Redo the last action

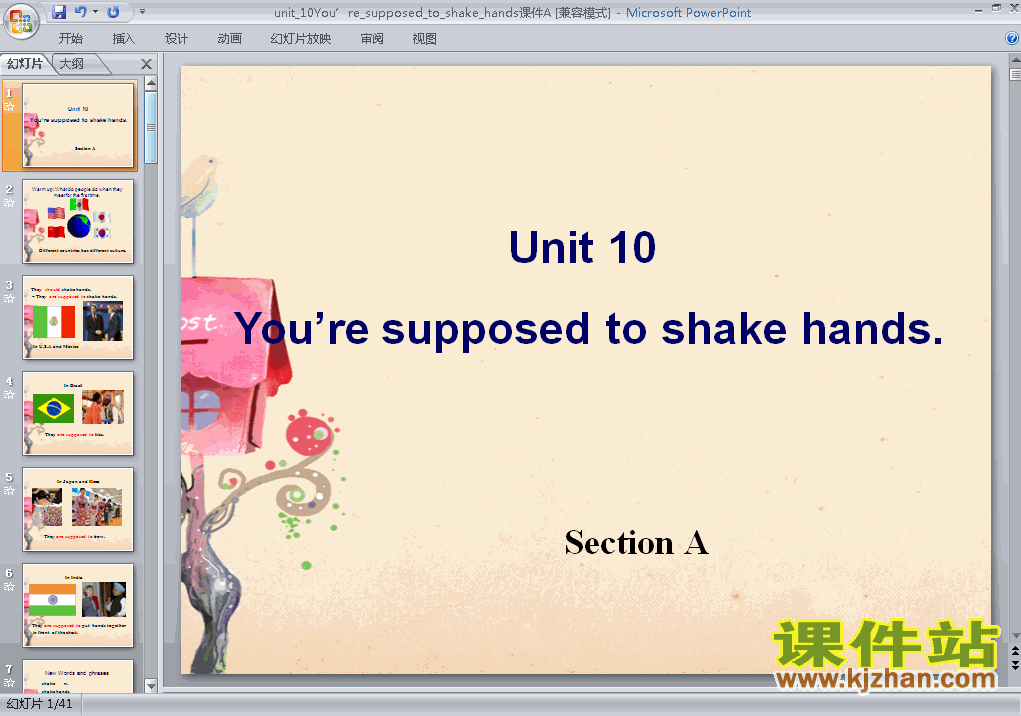[113, 12]
